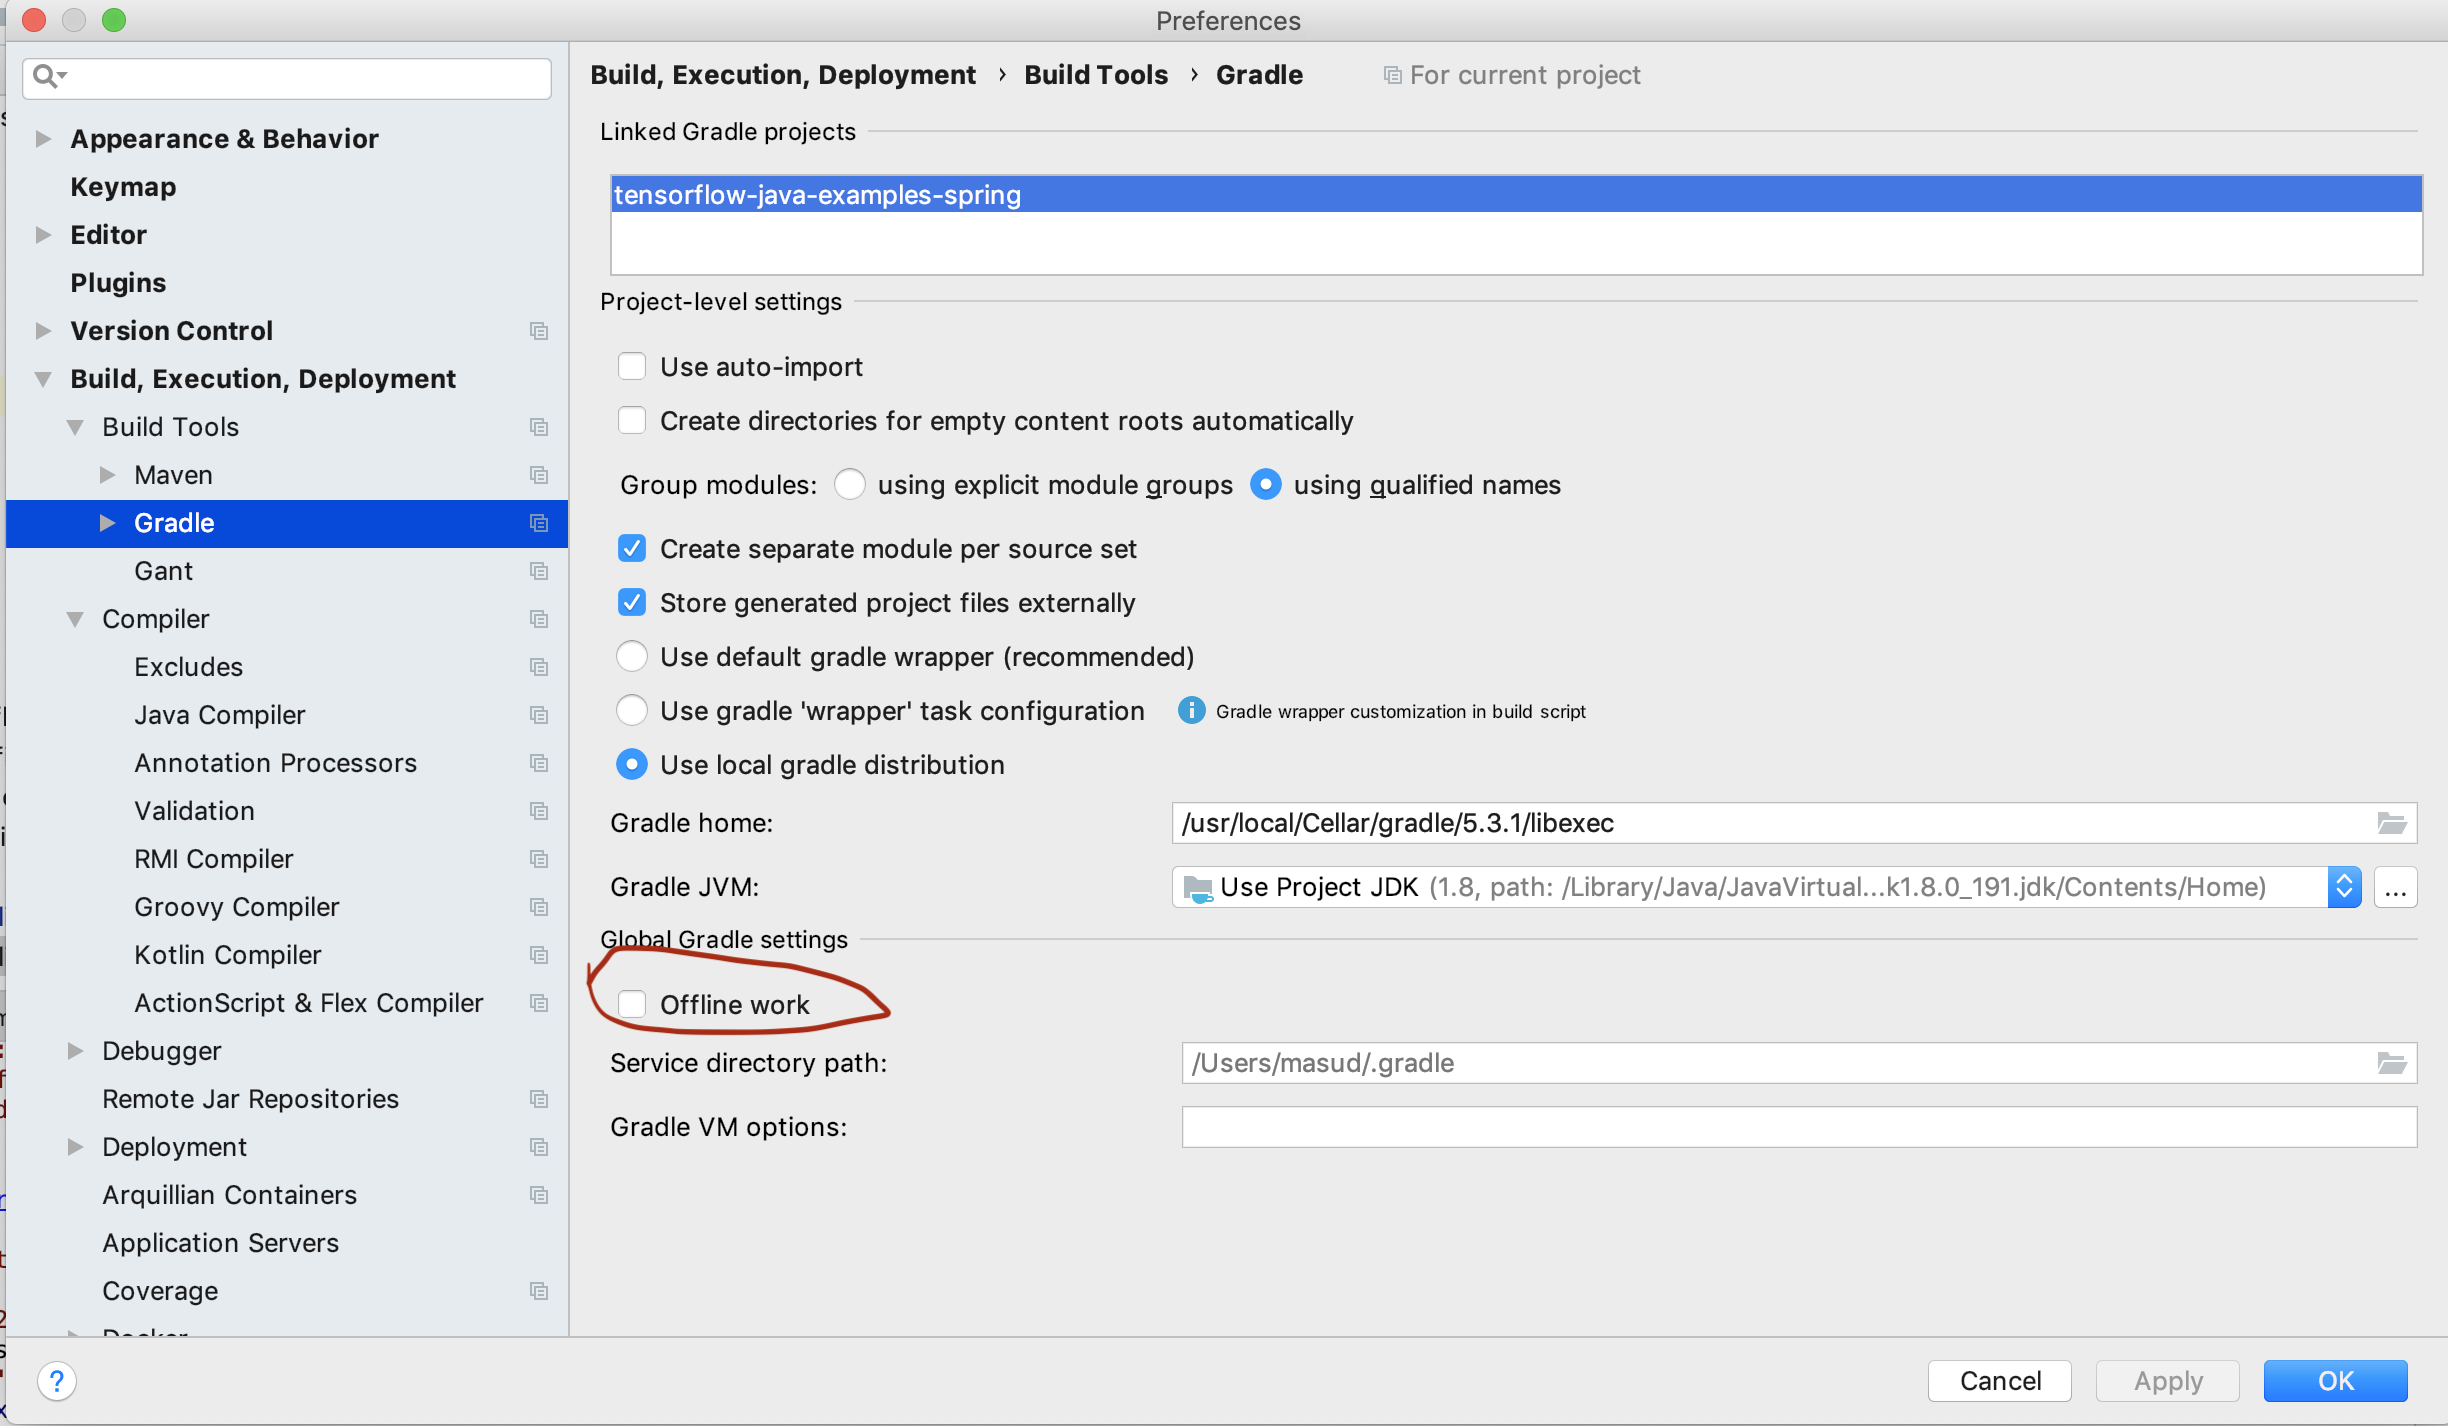2448x1426 pixels.
Task: Click the search magnifier icon
Action: point(46,76)
